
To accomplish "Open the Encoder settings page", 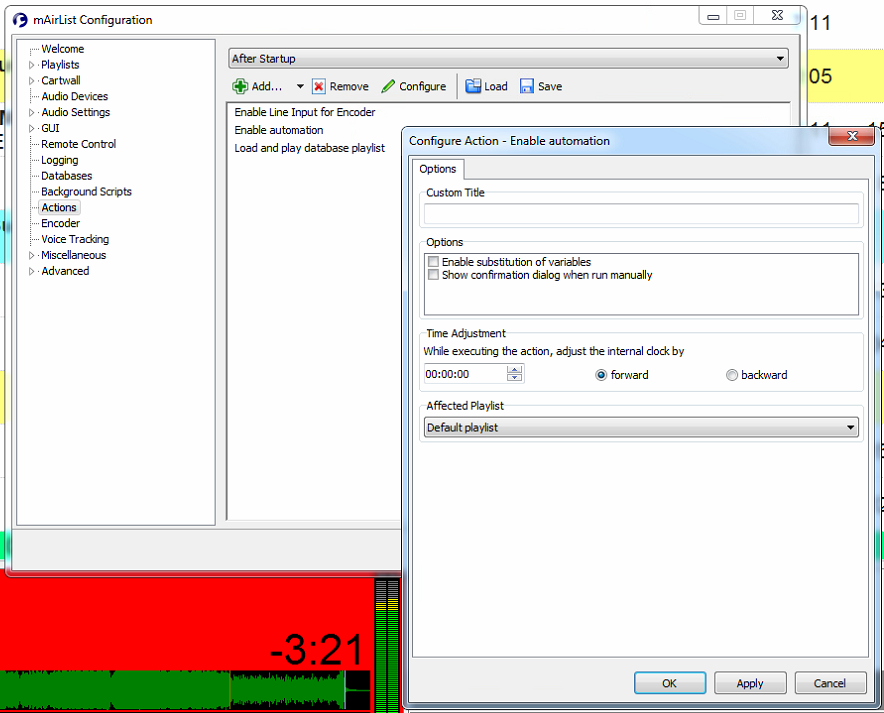I will (60, 223).
